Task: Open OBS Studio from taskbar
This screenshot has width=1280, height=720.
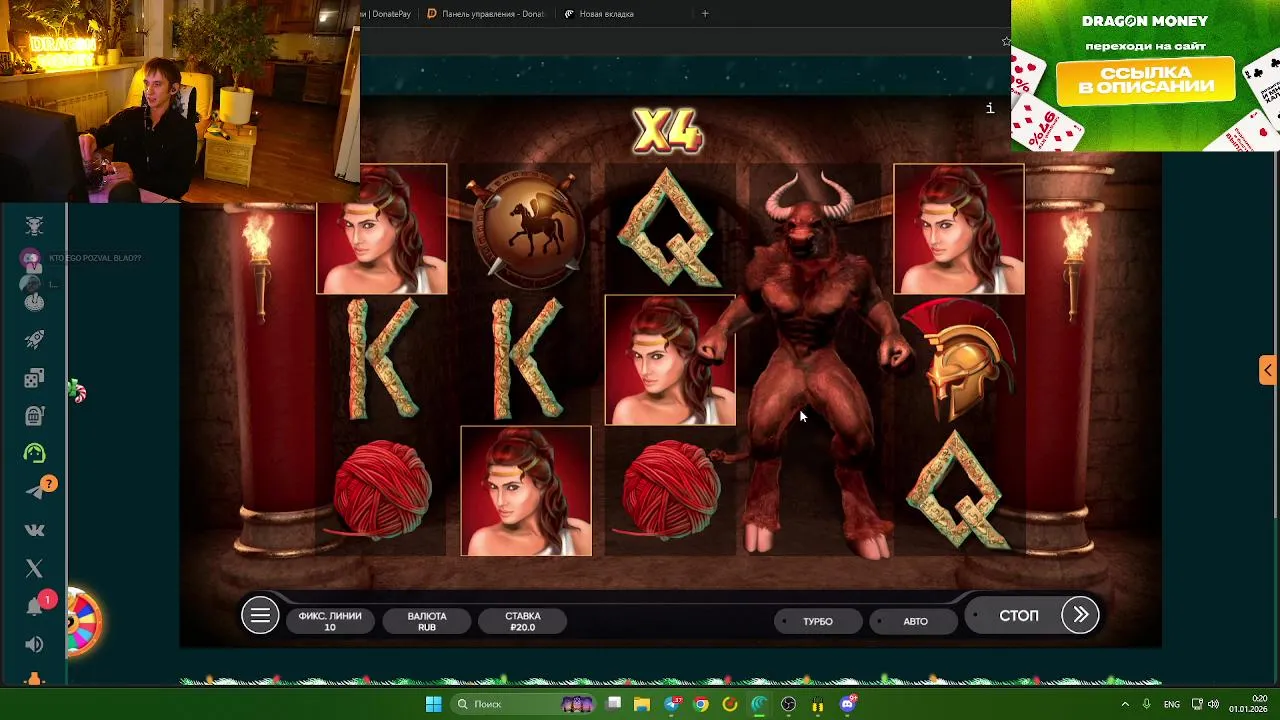Action: (789, 704)
